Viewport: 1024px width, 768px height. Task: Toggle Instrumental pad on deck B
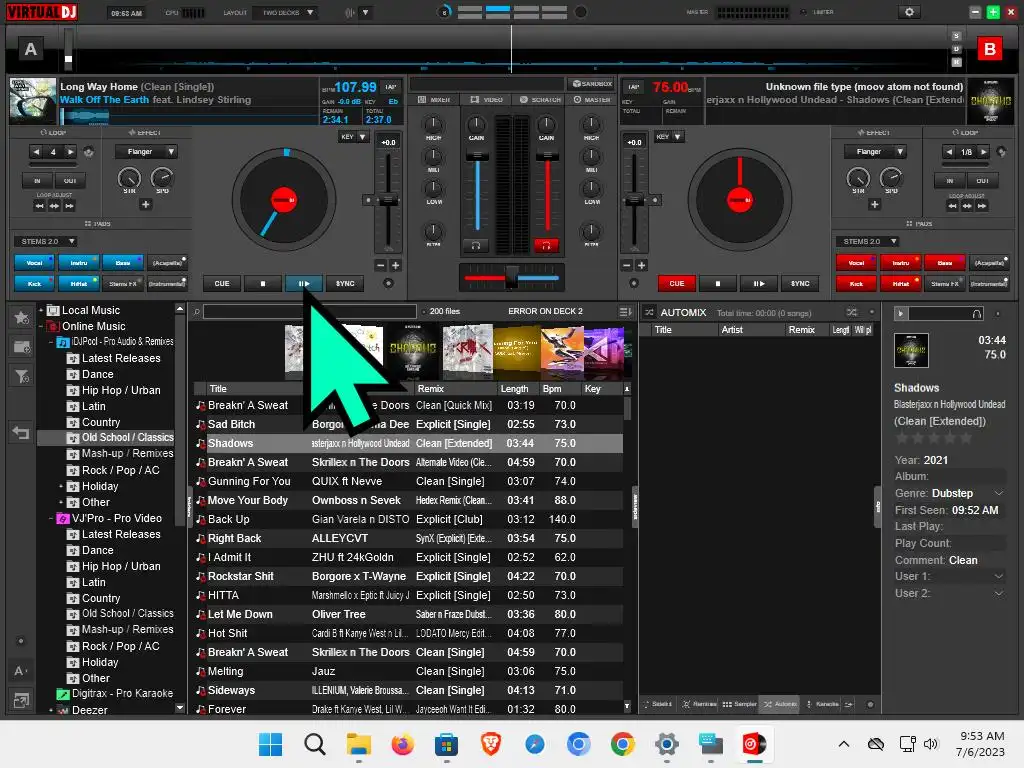click(x=989, y=283)
